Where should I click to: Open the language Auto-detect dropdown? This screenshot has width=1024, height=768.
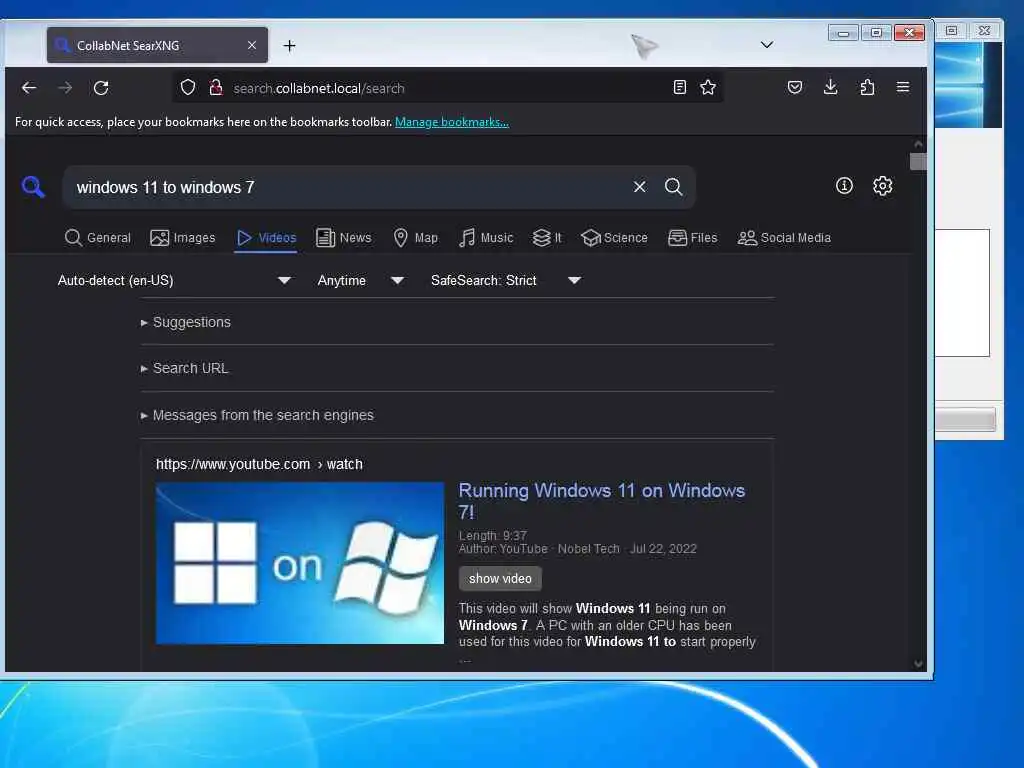pyautogui.click(x=174, y=280)
